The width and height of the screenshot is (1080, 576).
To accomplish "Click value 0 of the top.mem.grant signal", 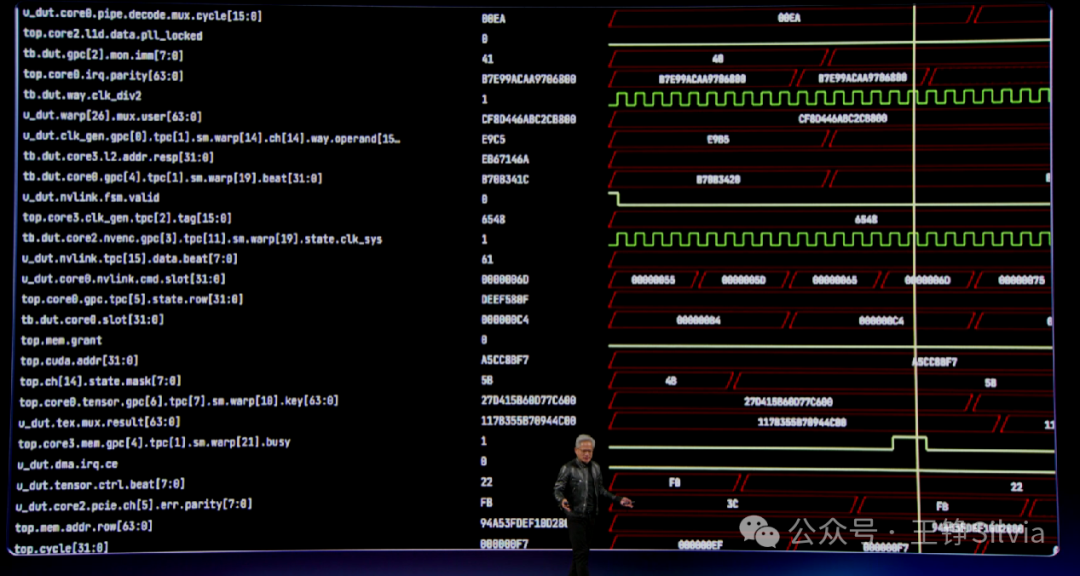I will tap(484, 340).
